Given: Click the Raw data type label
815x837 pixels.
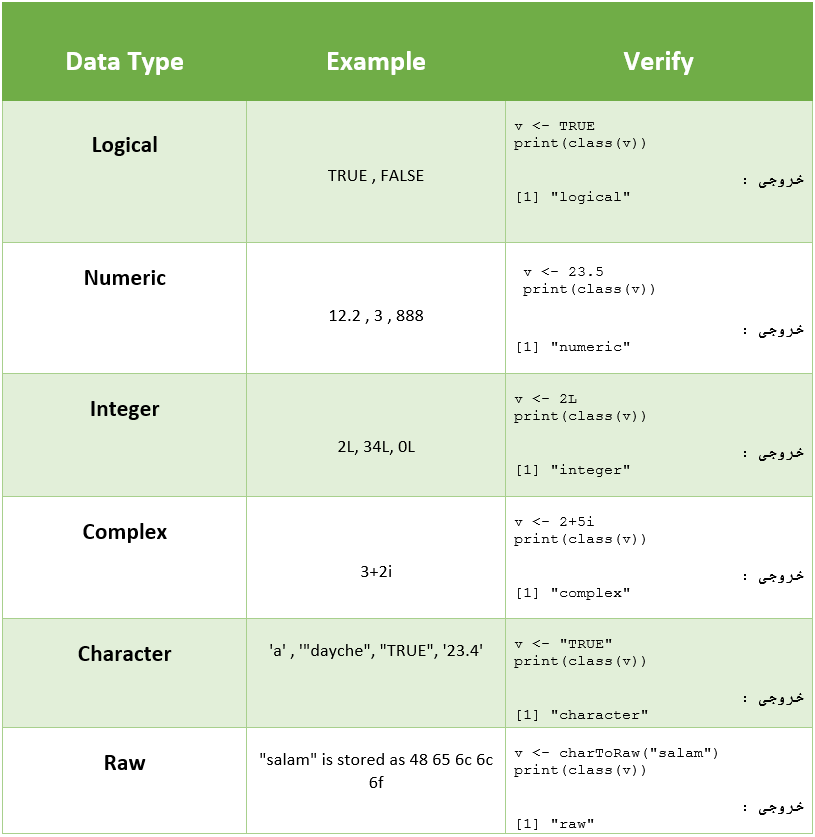Looking at the screenshot, I should point(124,763).
